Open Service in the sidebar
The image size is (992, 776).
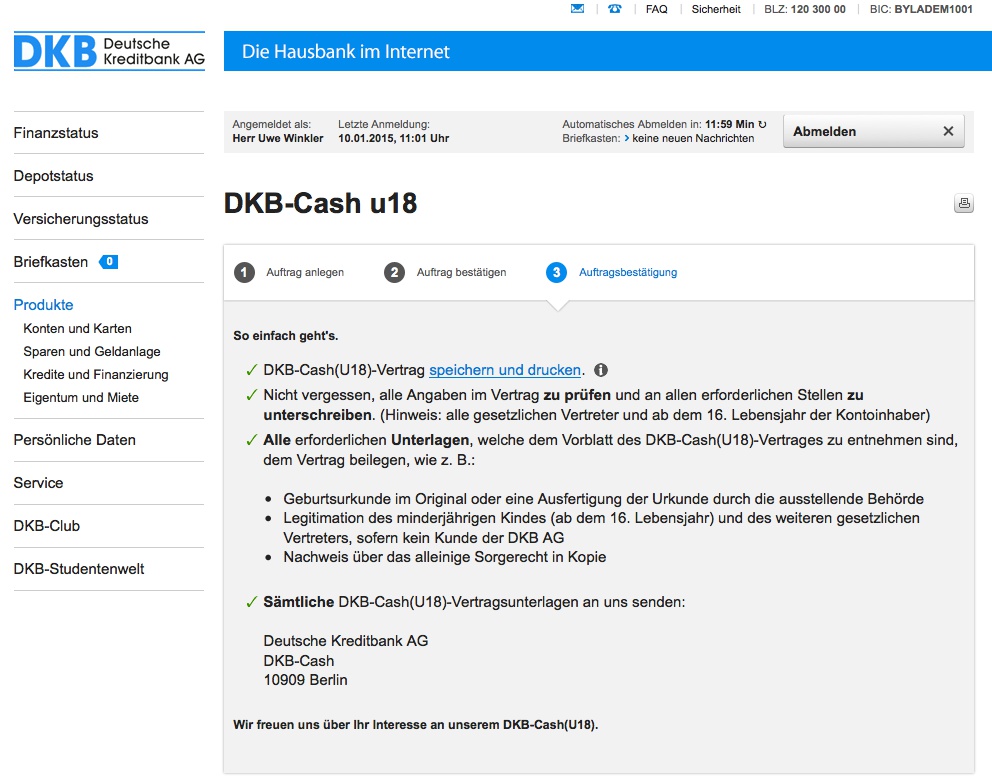pos(38,483)
